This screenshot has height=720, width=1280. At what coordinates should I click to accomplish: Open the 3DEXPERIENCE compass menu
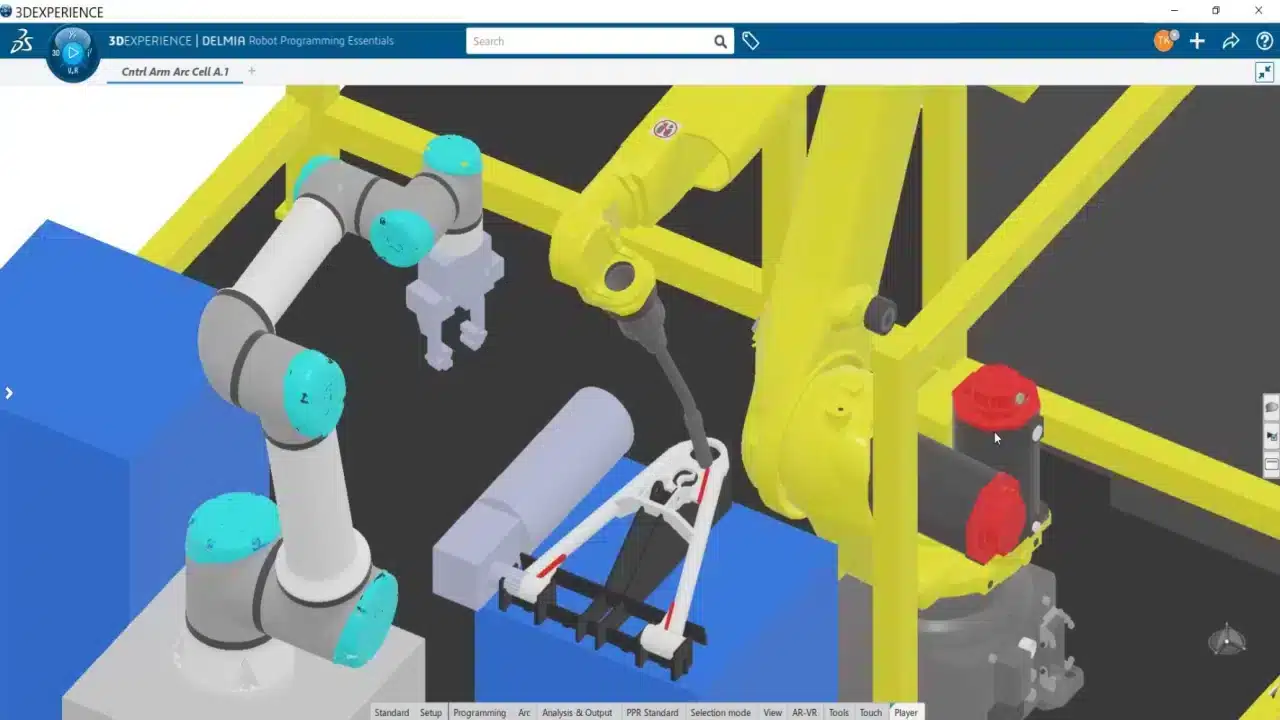click(22, 41)
